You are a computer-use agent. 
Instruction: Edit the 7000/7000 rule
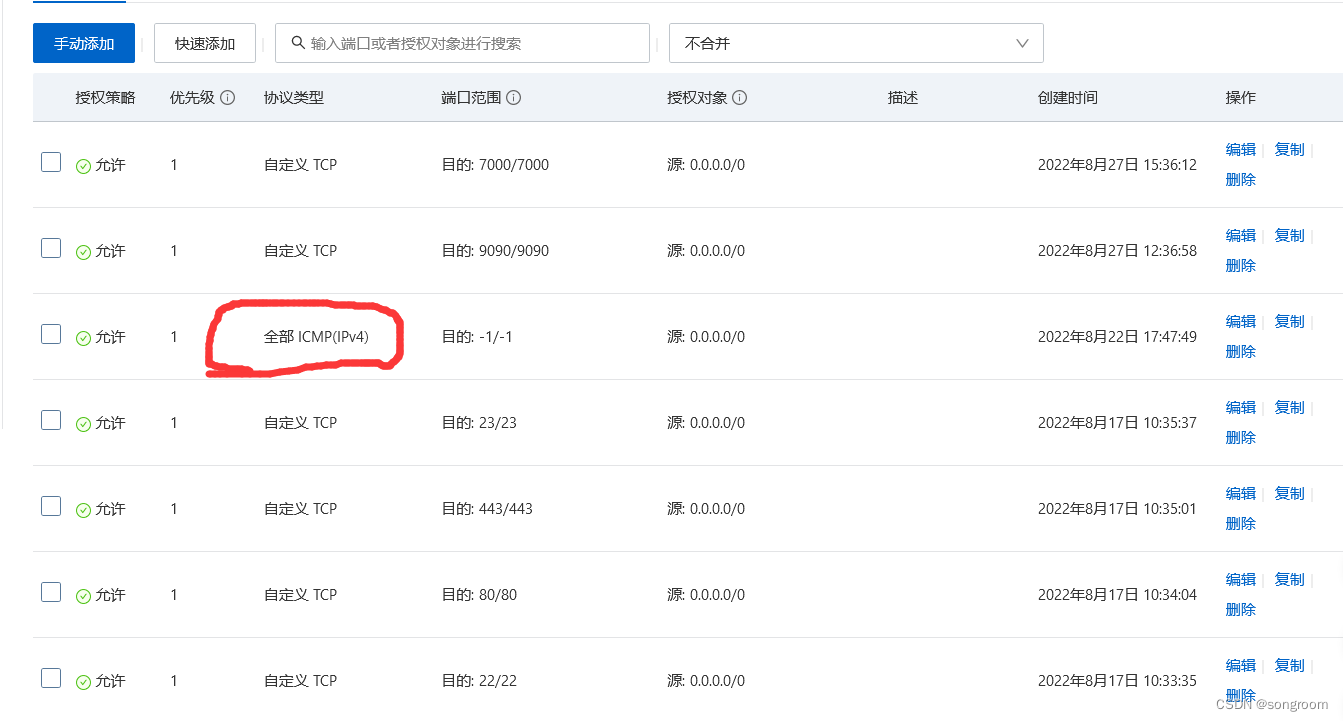(1241, 150)
